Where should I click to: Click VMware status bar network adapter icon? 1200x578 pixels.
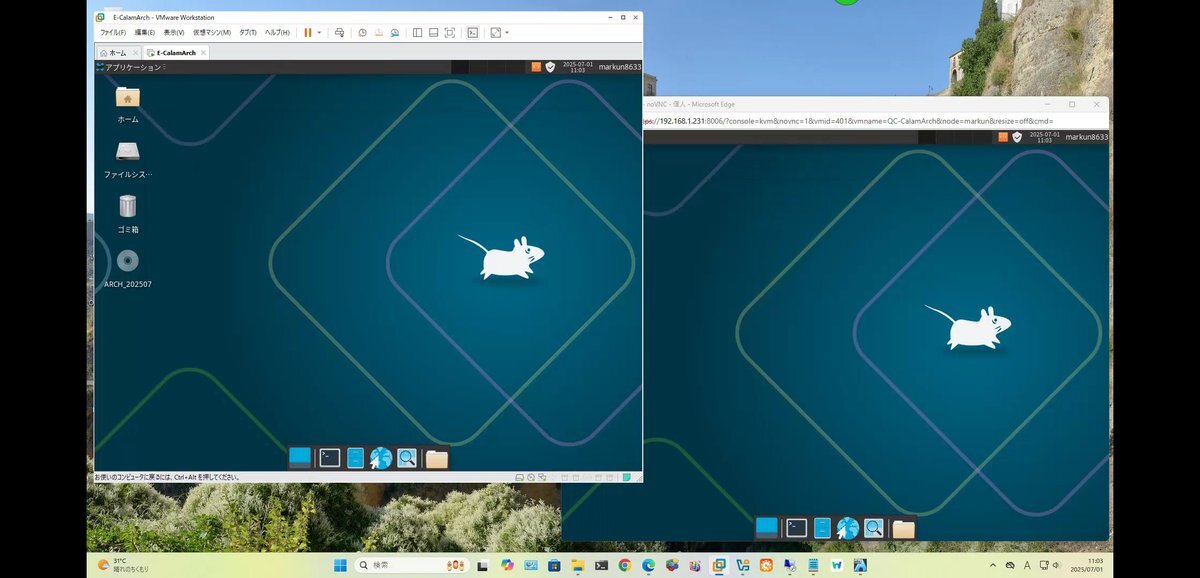(x=542, y=478)
